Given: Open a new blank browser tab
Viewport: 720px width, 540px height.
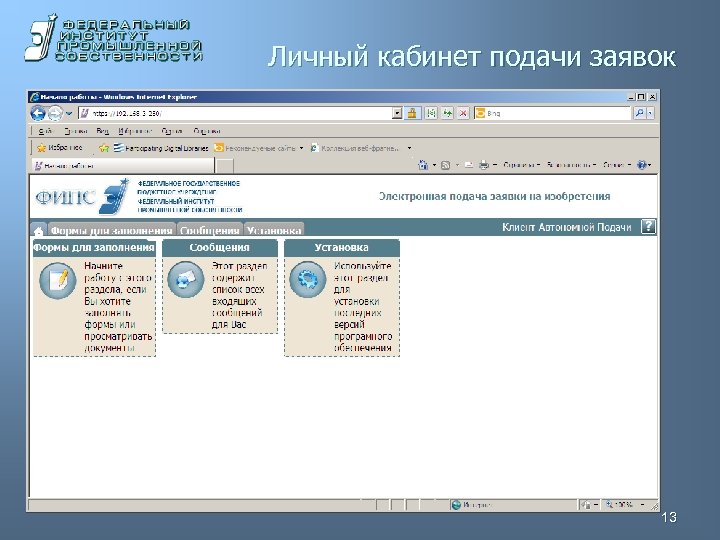Looking at the screenshot, I should click(225, 166).
